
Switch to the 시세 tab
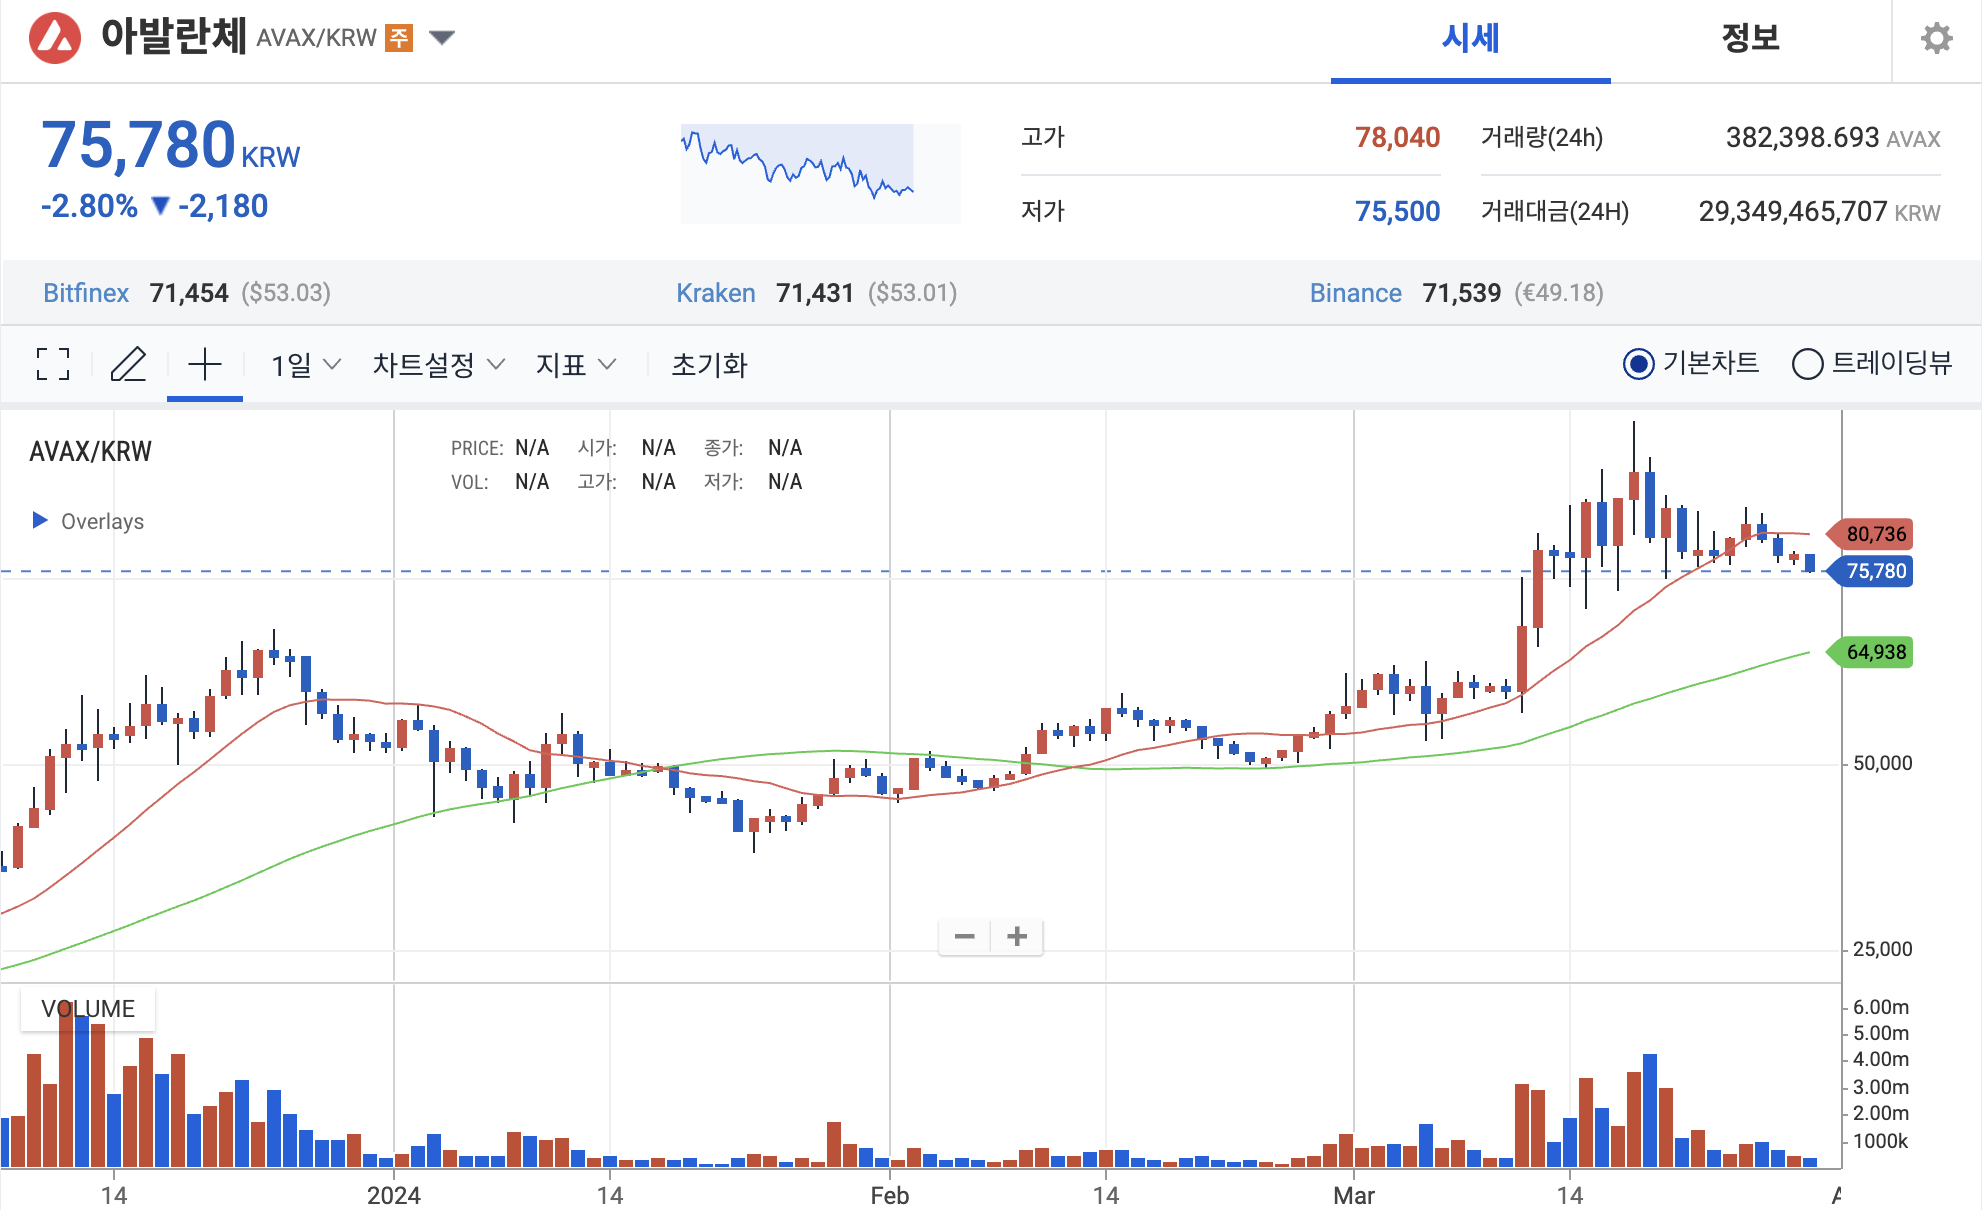coord(1470,40)
